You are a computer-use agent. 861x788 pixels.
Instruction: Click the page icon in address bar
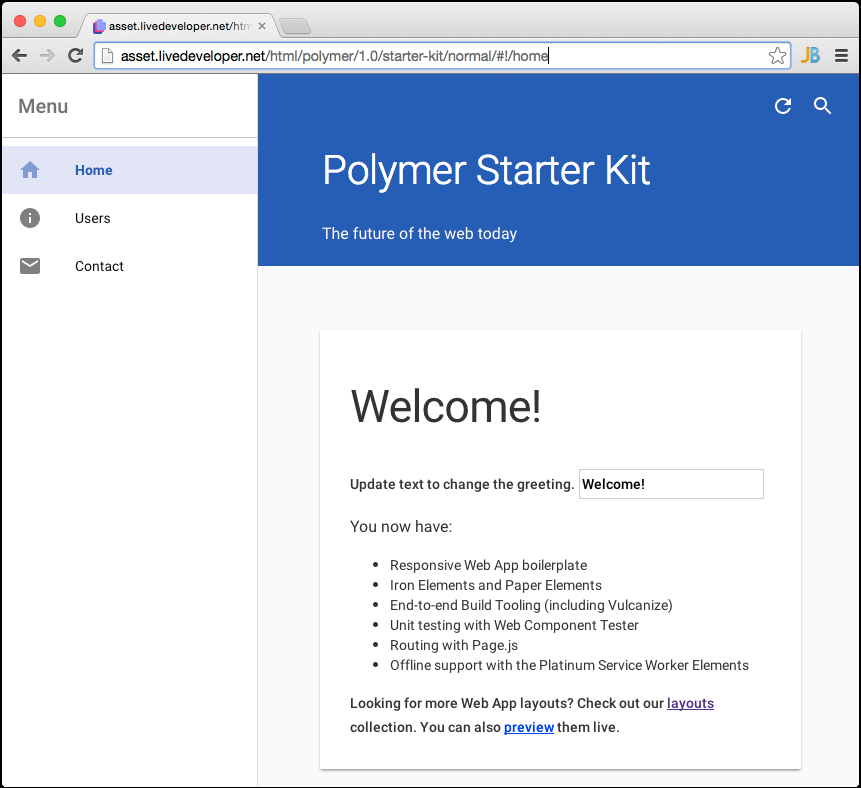[x=108, y=55]
